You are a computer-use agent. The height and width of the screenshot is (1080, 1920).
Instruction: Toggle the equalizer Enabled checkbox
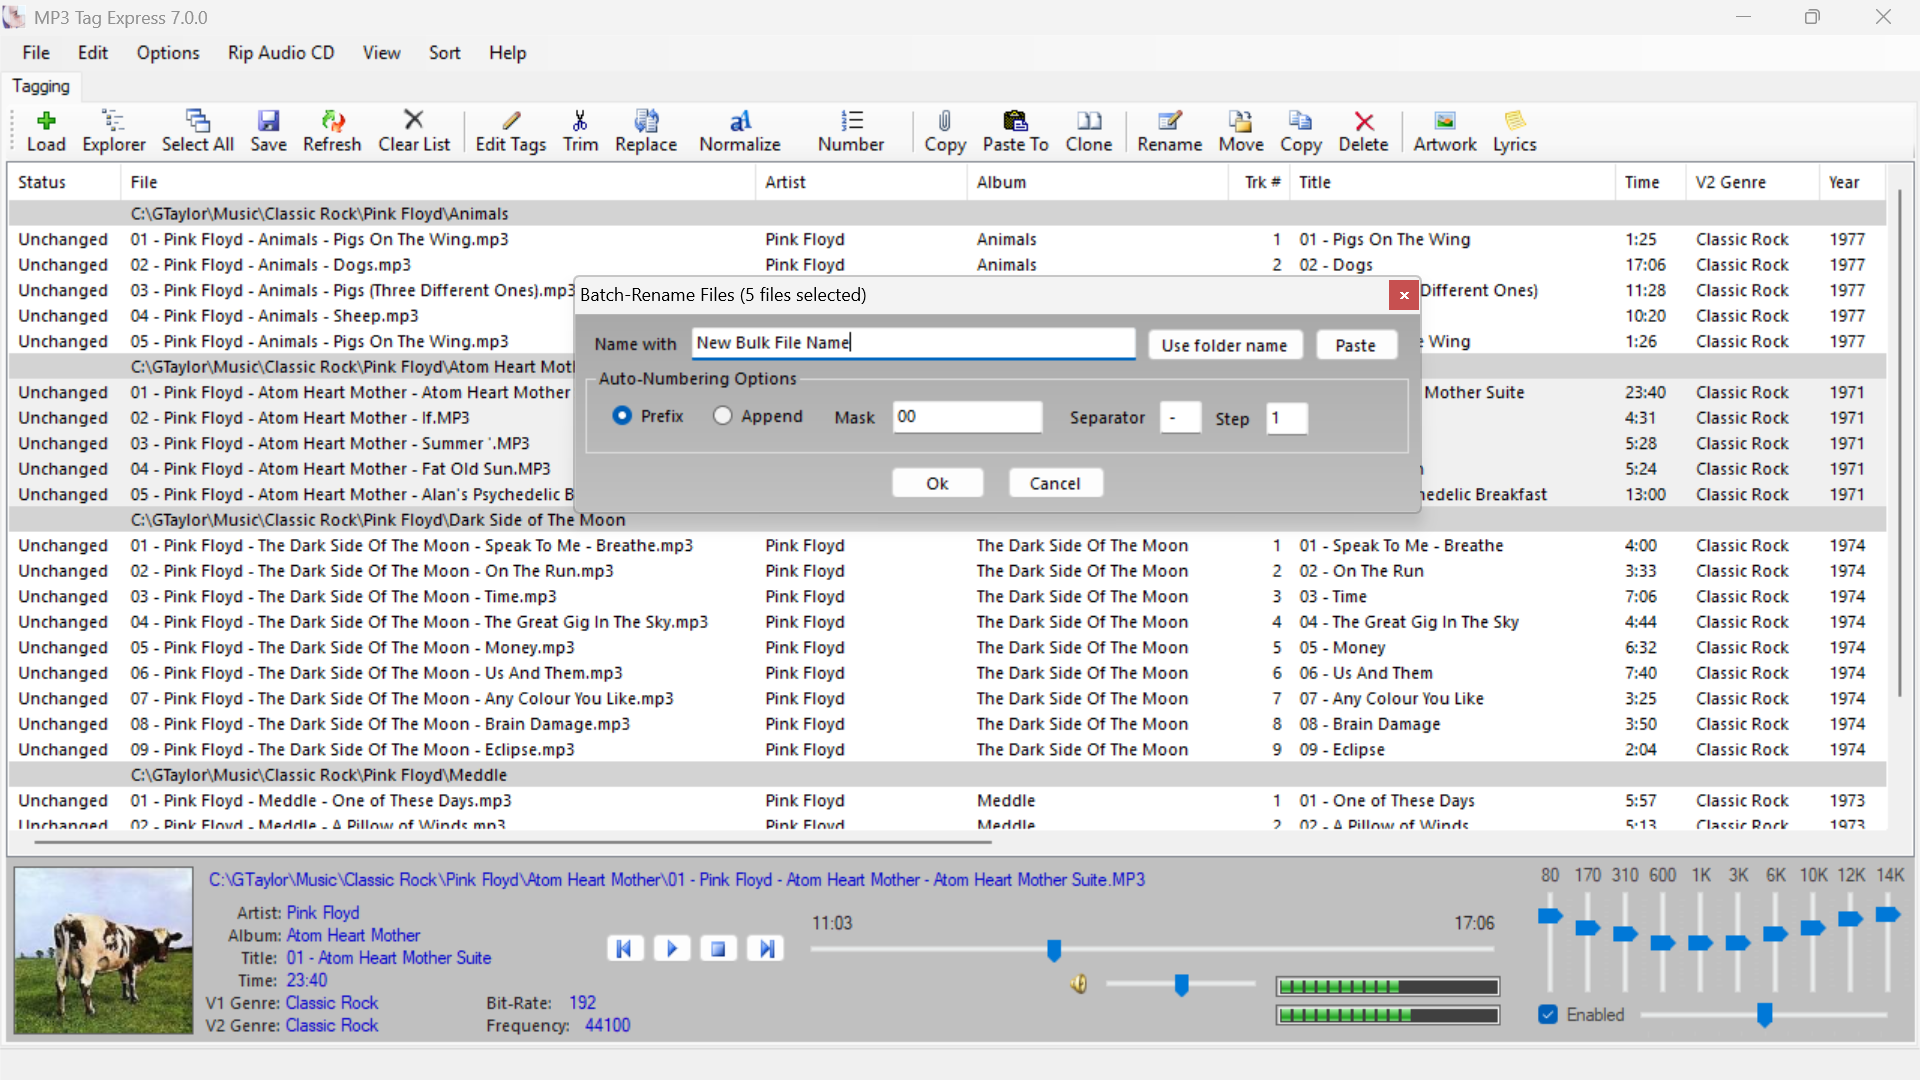click(1548, 1014)
